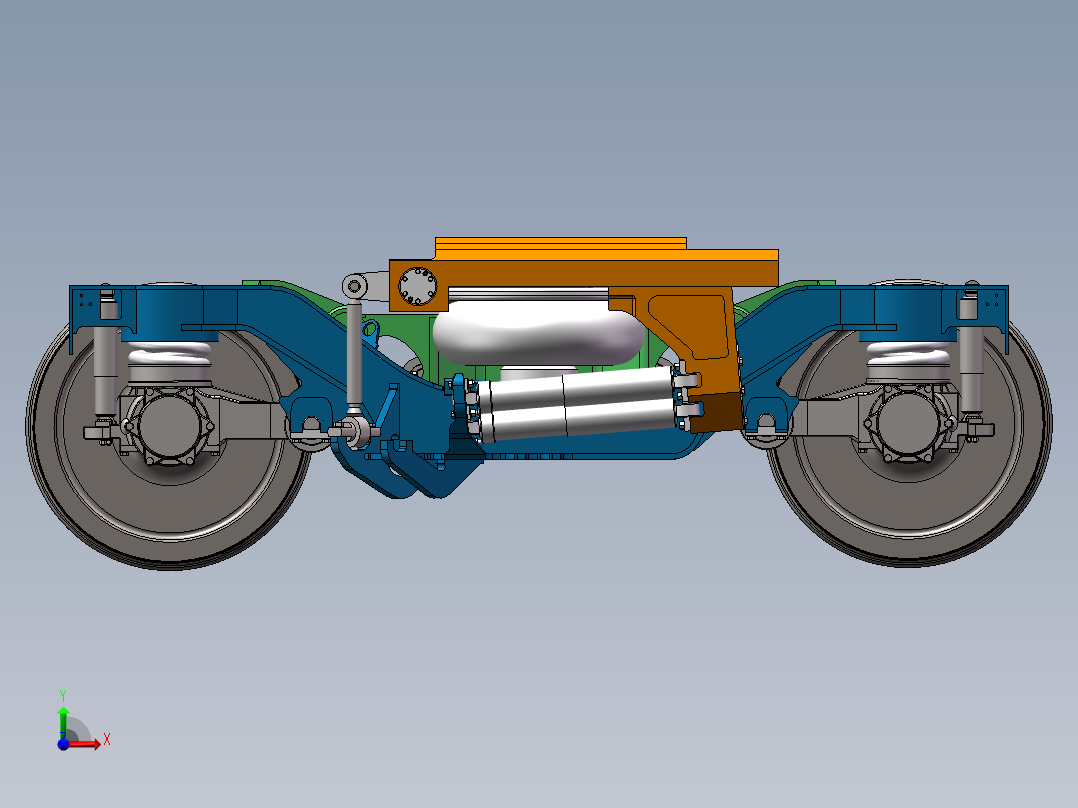Select the vertical grey link rod

[x=354, y=354]
